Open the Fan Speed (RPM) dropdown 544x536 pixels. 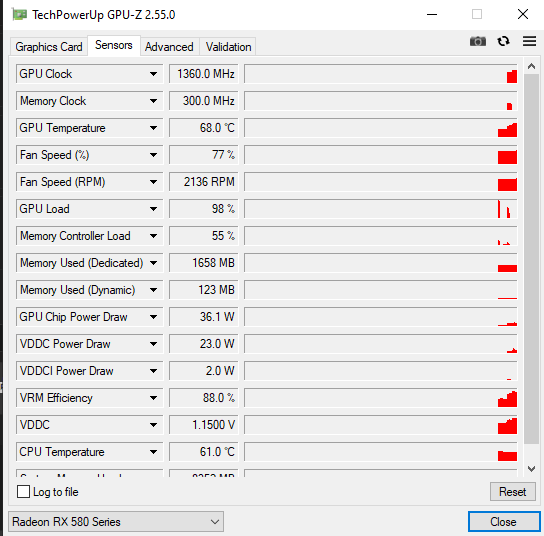[89, 182]
